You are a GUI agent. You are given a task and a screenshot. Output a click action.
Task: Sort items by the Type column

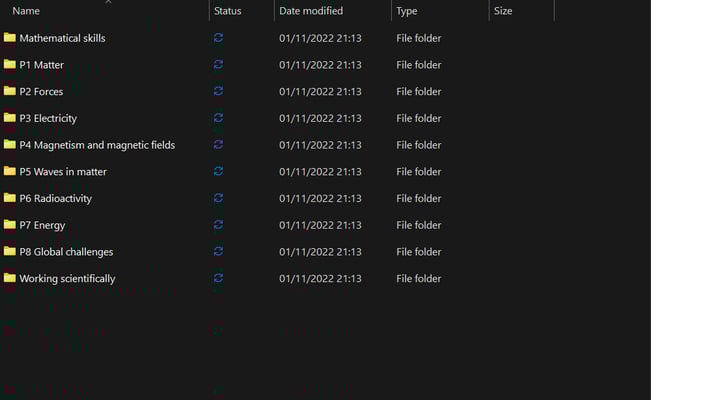coord(407,11)
